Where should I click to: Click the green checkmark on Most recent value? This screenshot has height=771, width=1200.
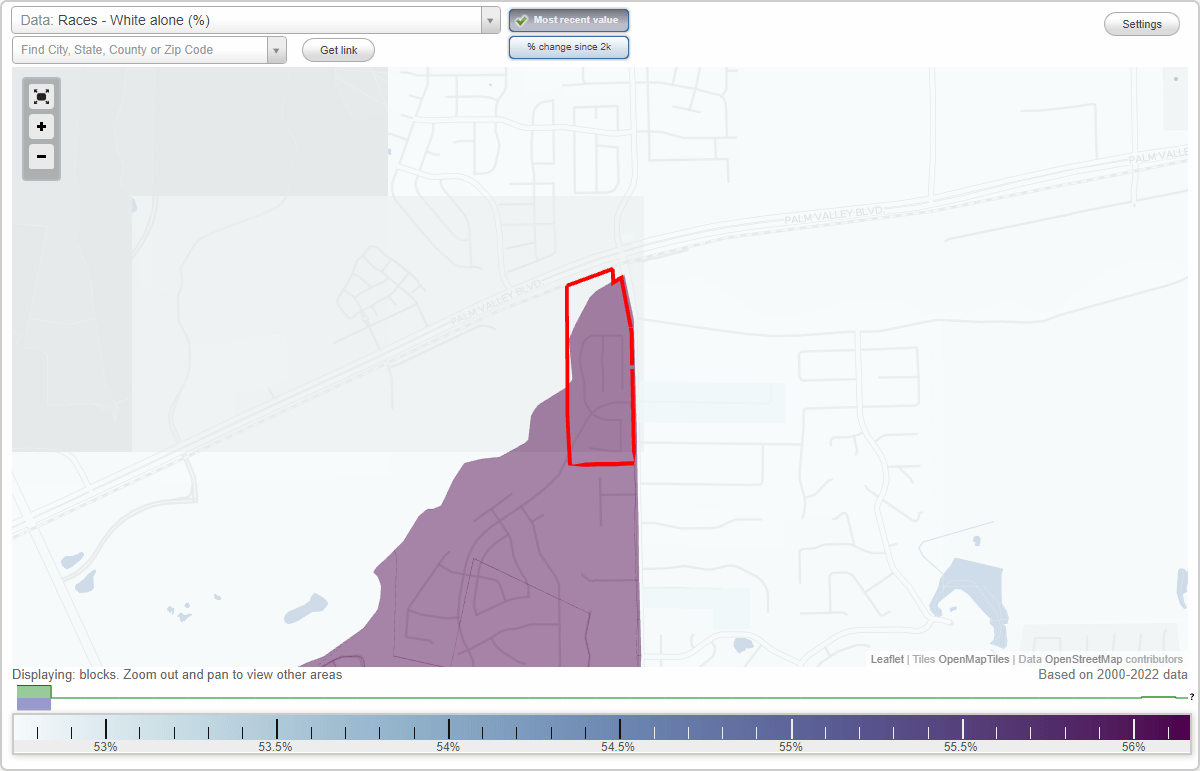tap(521, 20)
